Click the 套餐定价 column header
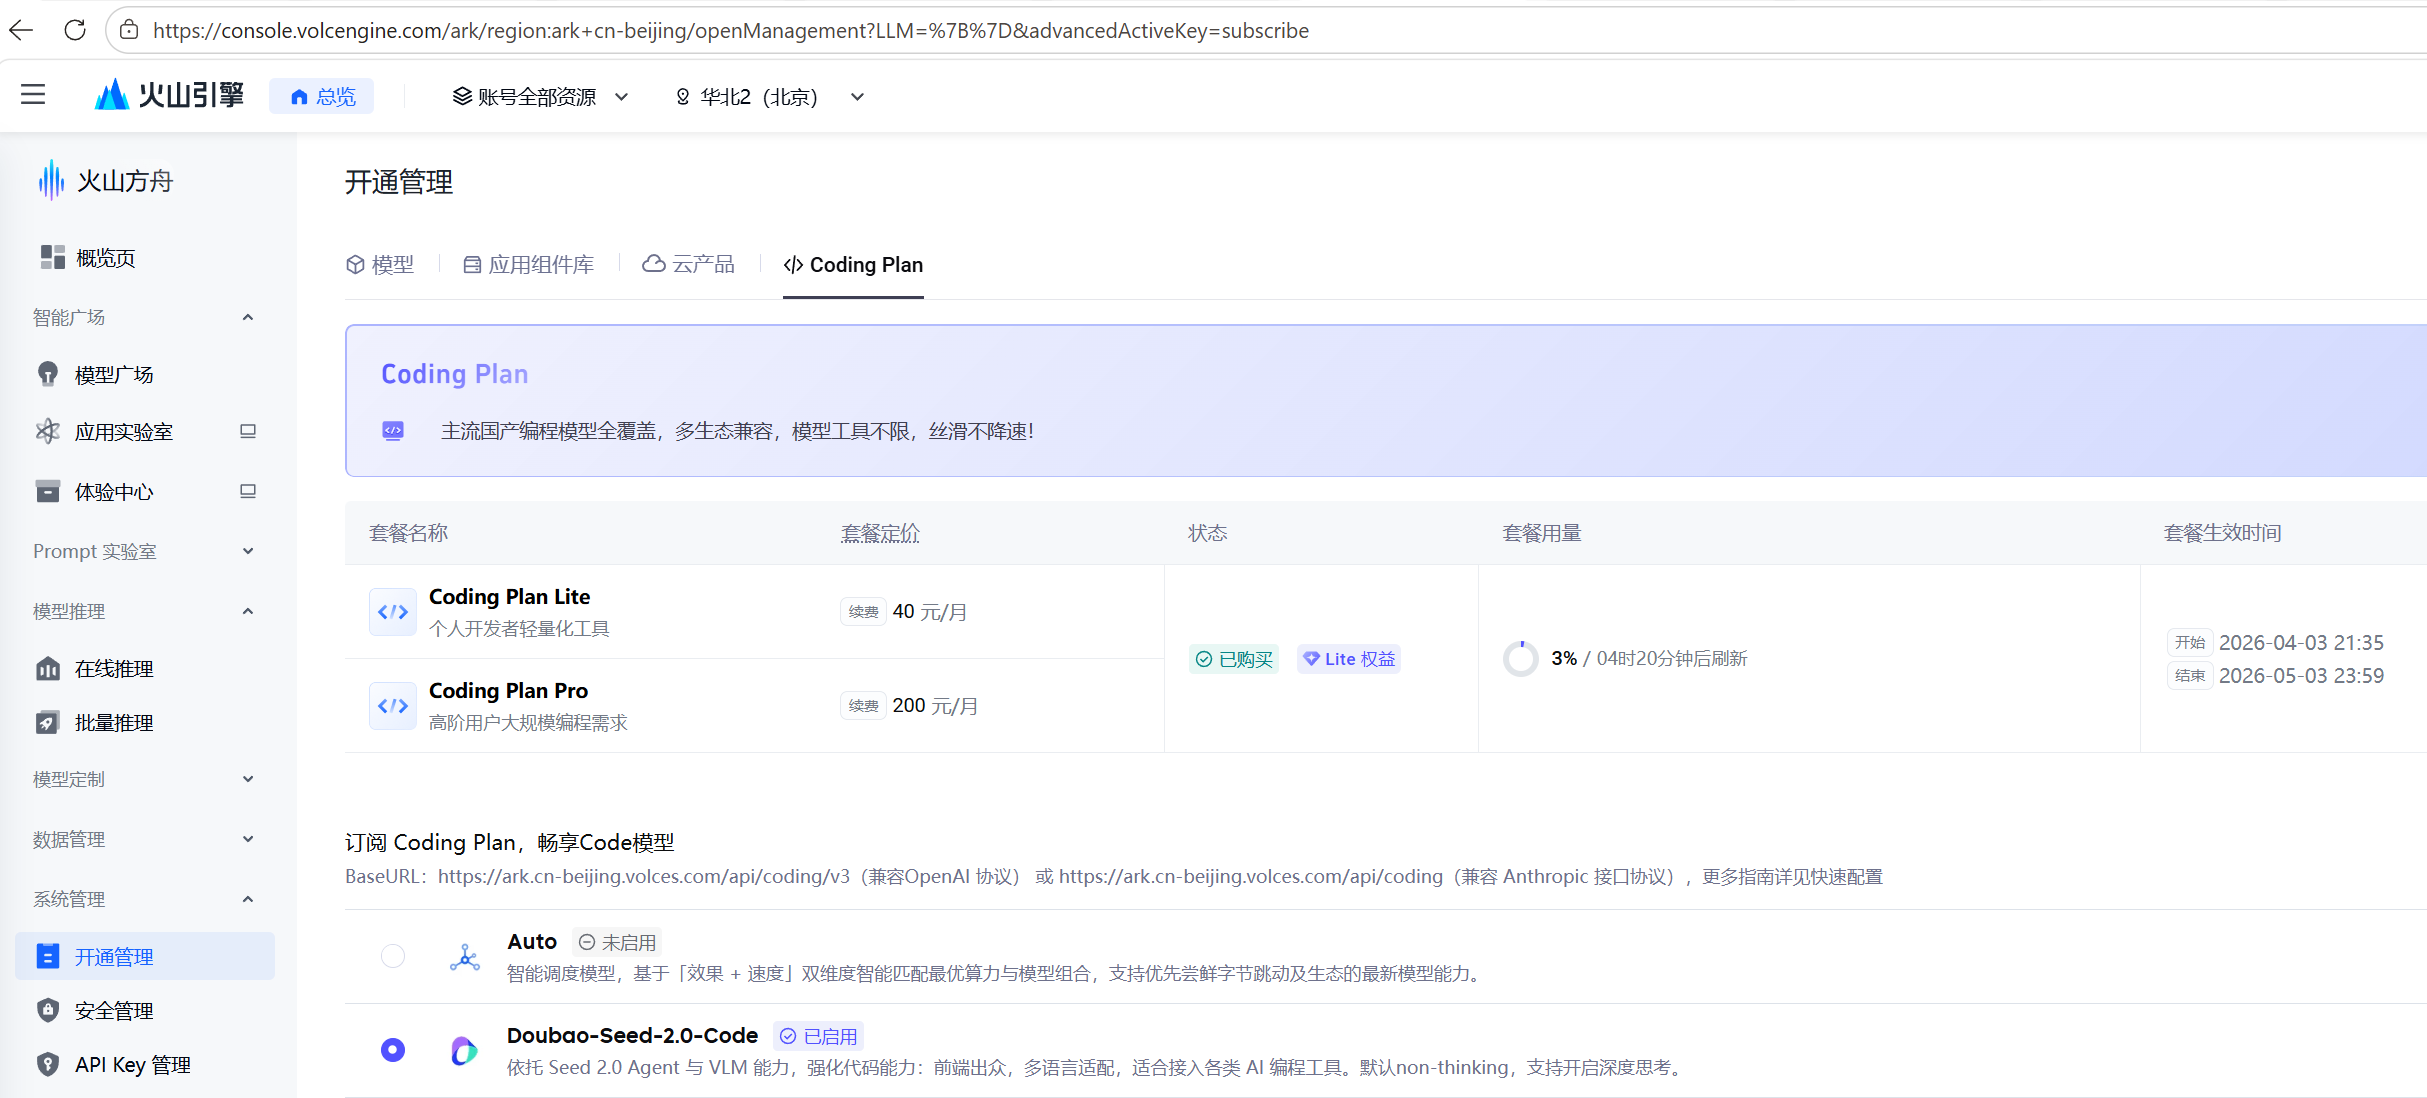This screenshot has height=1098, width=2427. pyautogui.click(x=880, y=533)
